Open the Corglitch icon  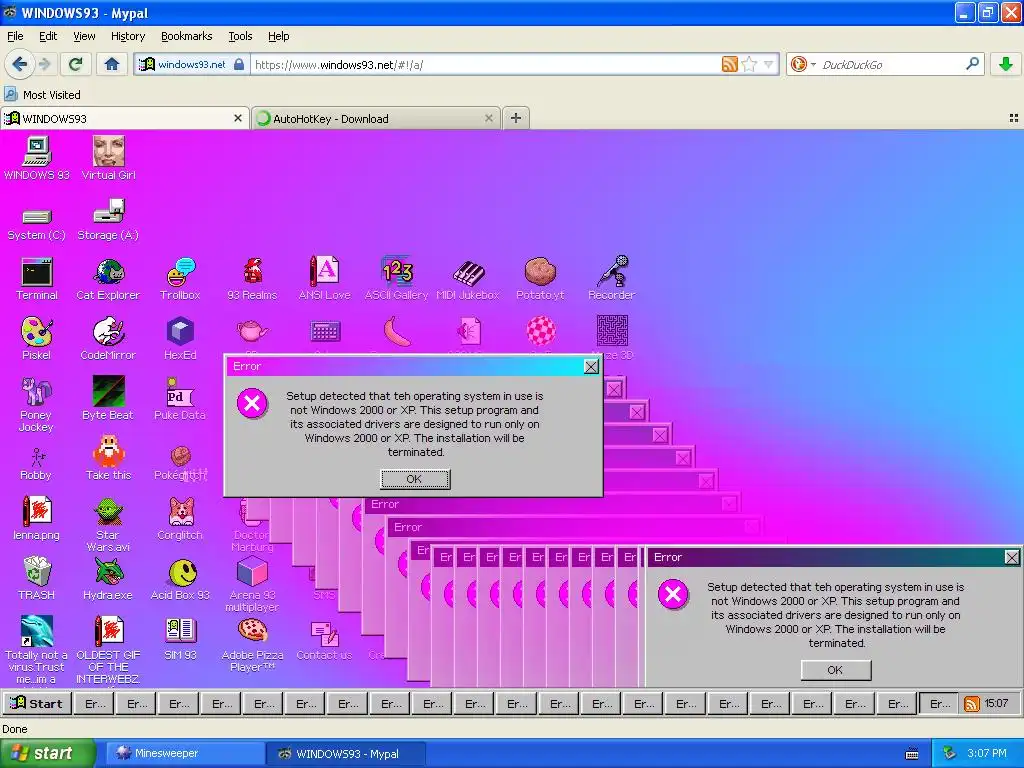180,519
